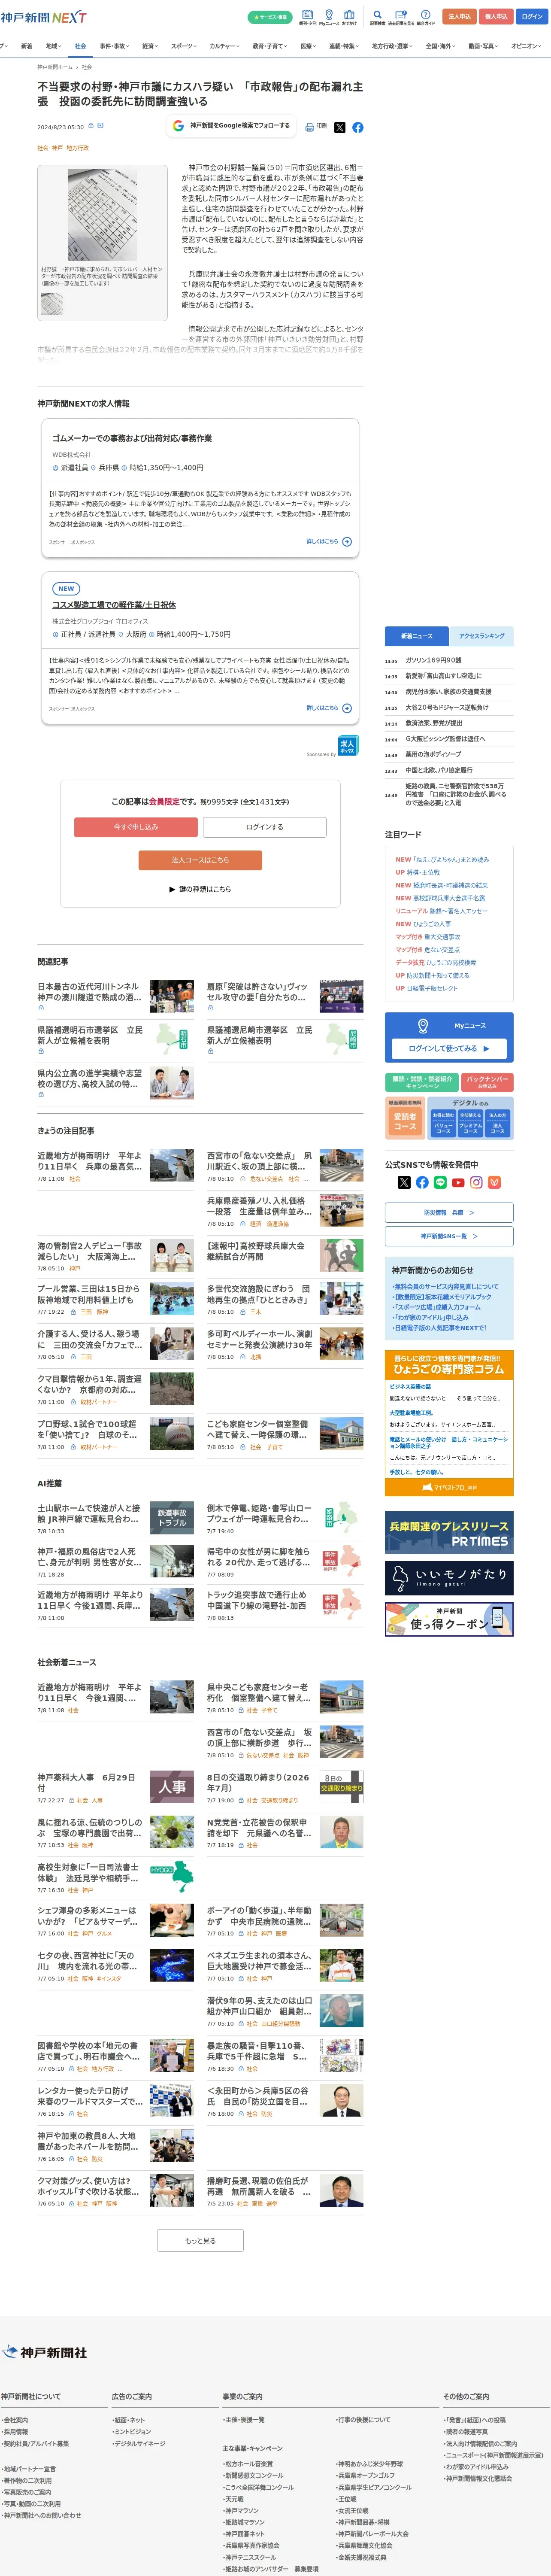
Task: Open official Instagram icon in SNS section
Action: tap(476, 1182)
